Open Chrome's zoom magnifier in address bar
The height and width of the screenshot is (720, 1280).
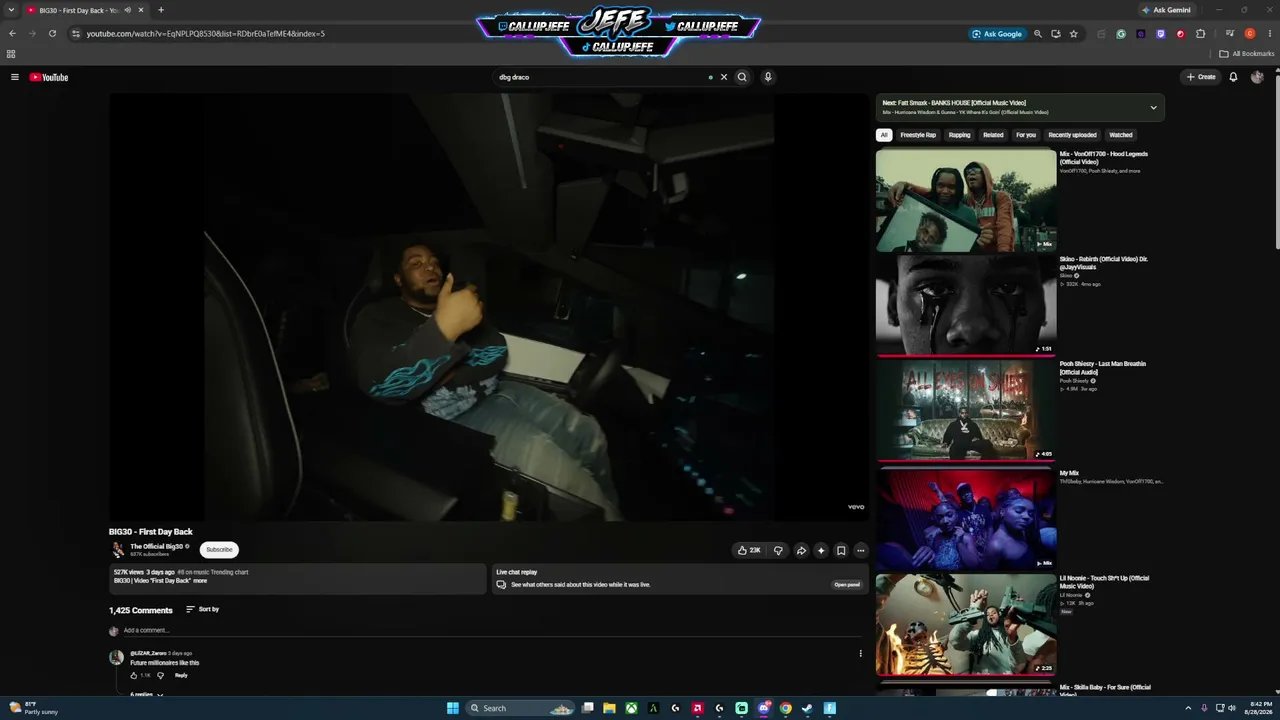(1038, 33)
